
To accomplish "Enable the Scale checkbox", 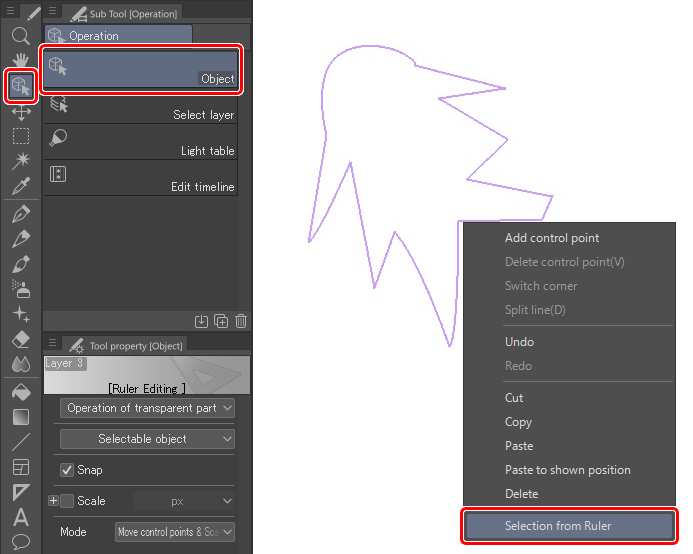I will 67,501.
